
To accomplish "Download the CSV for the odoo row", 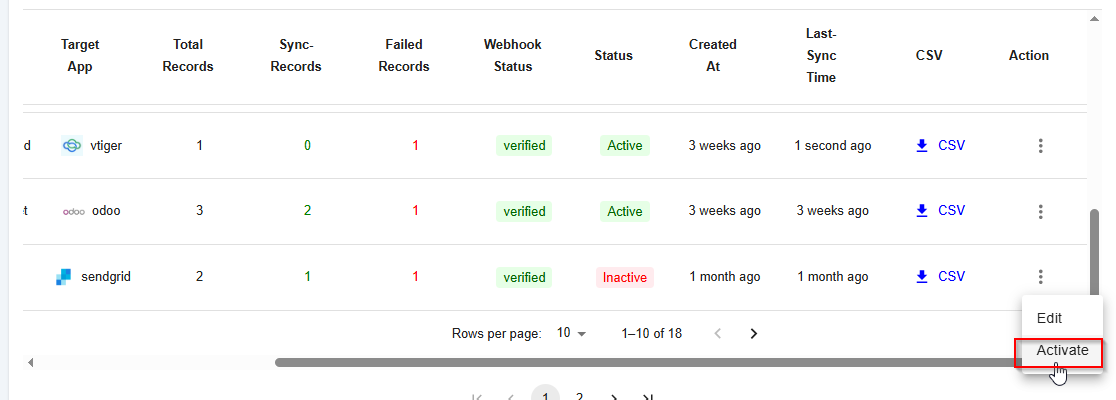I will click(940, 211).
